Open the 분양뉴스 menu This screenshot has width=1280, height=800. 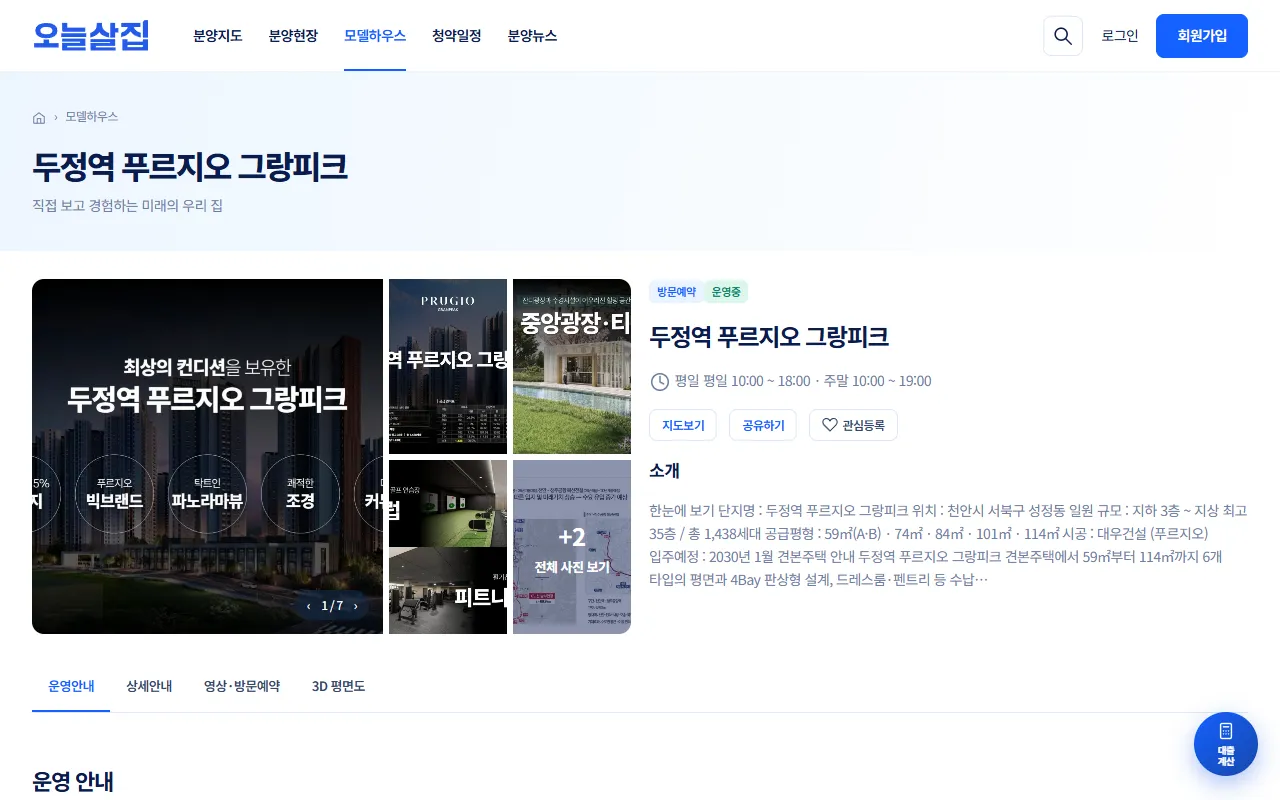(532, 36)
